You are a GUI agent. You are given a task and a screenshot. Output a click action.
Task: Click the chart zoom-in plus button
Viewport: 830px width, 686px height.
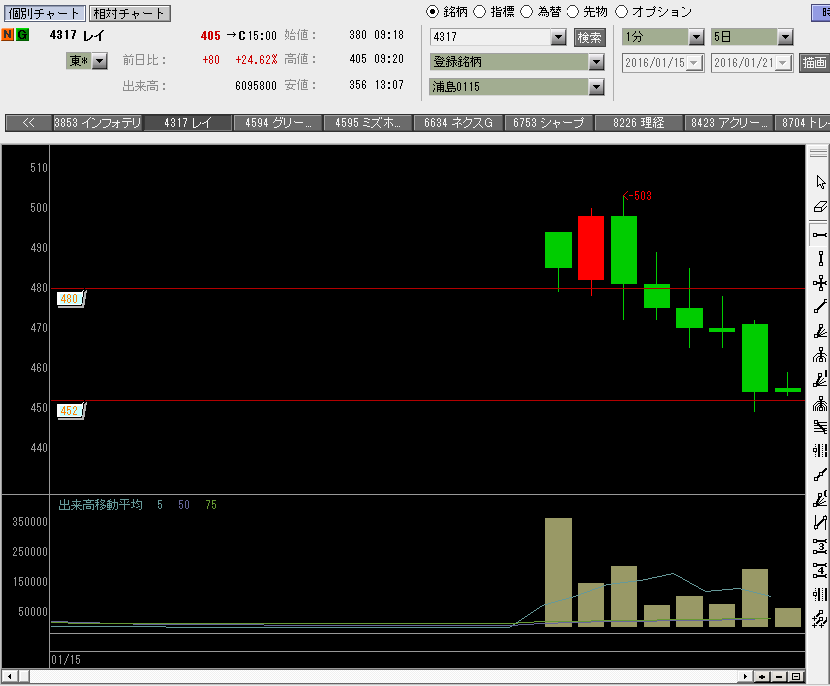(x=762, y=676)
